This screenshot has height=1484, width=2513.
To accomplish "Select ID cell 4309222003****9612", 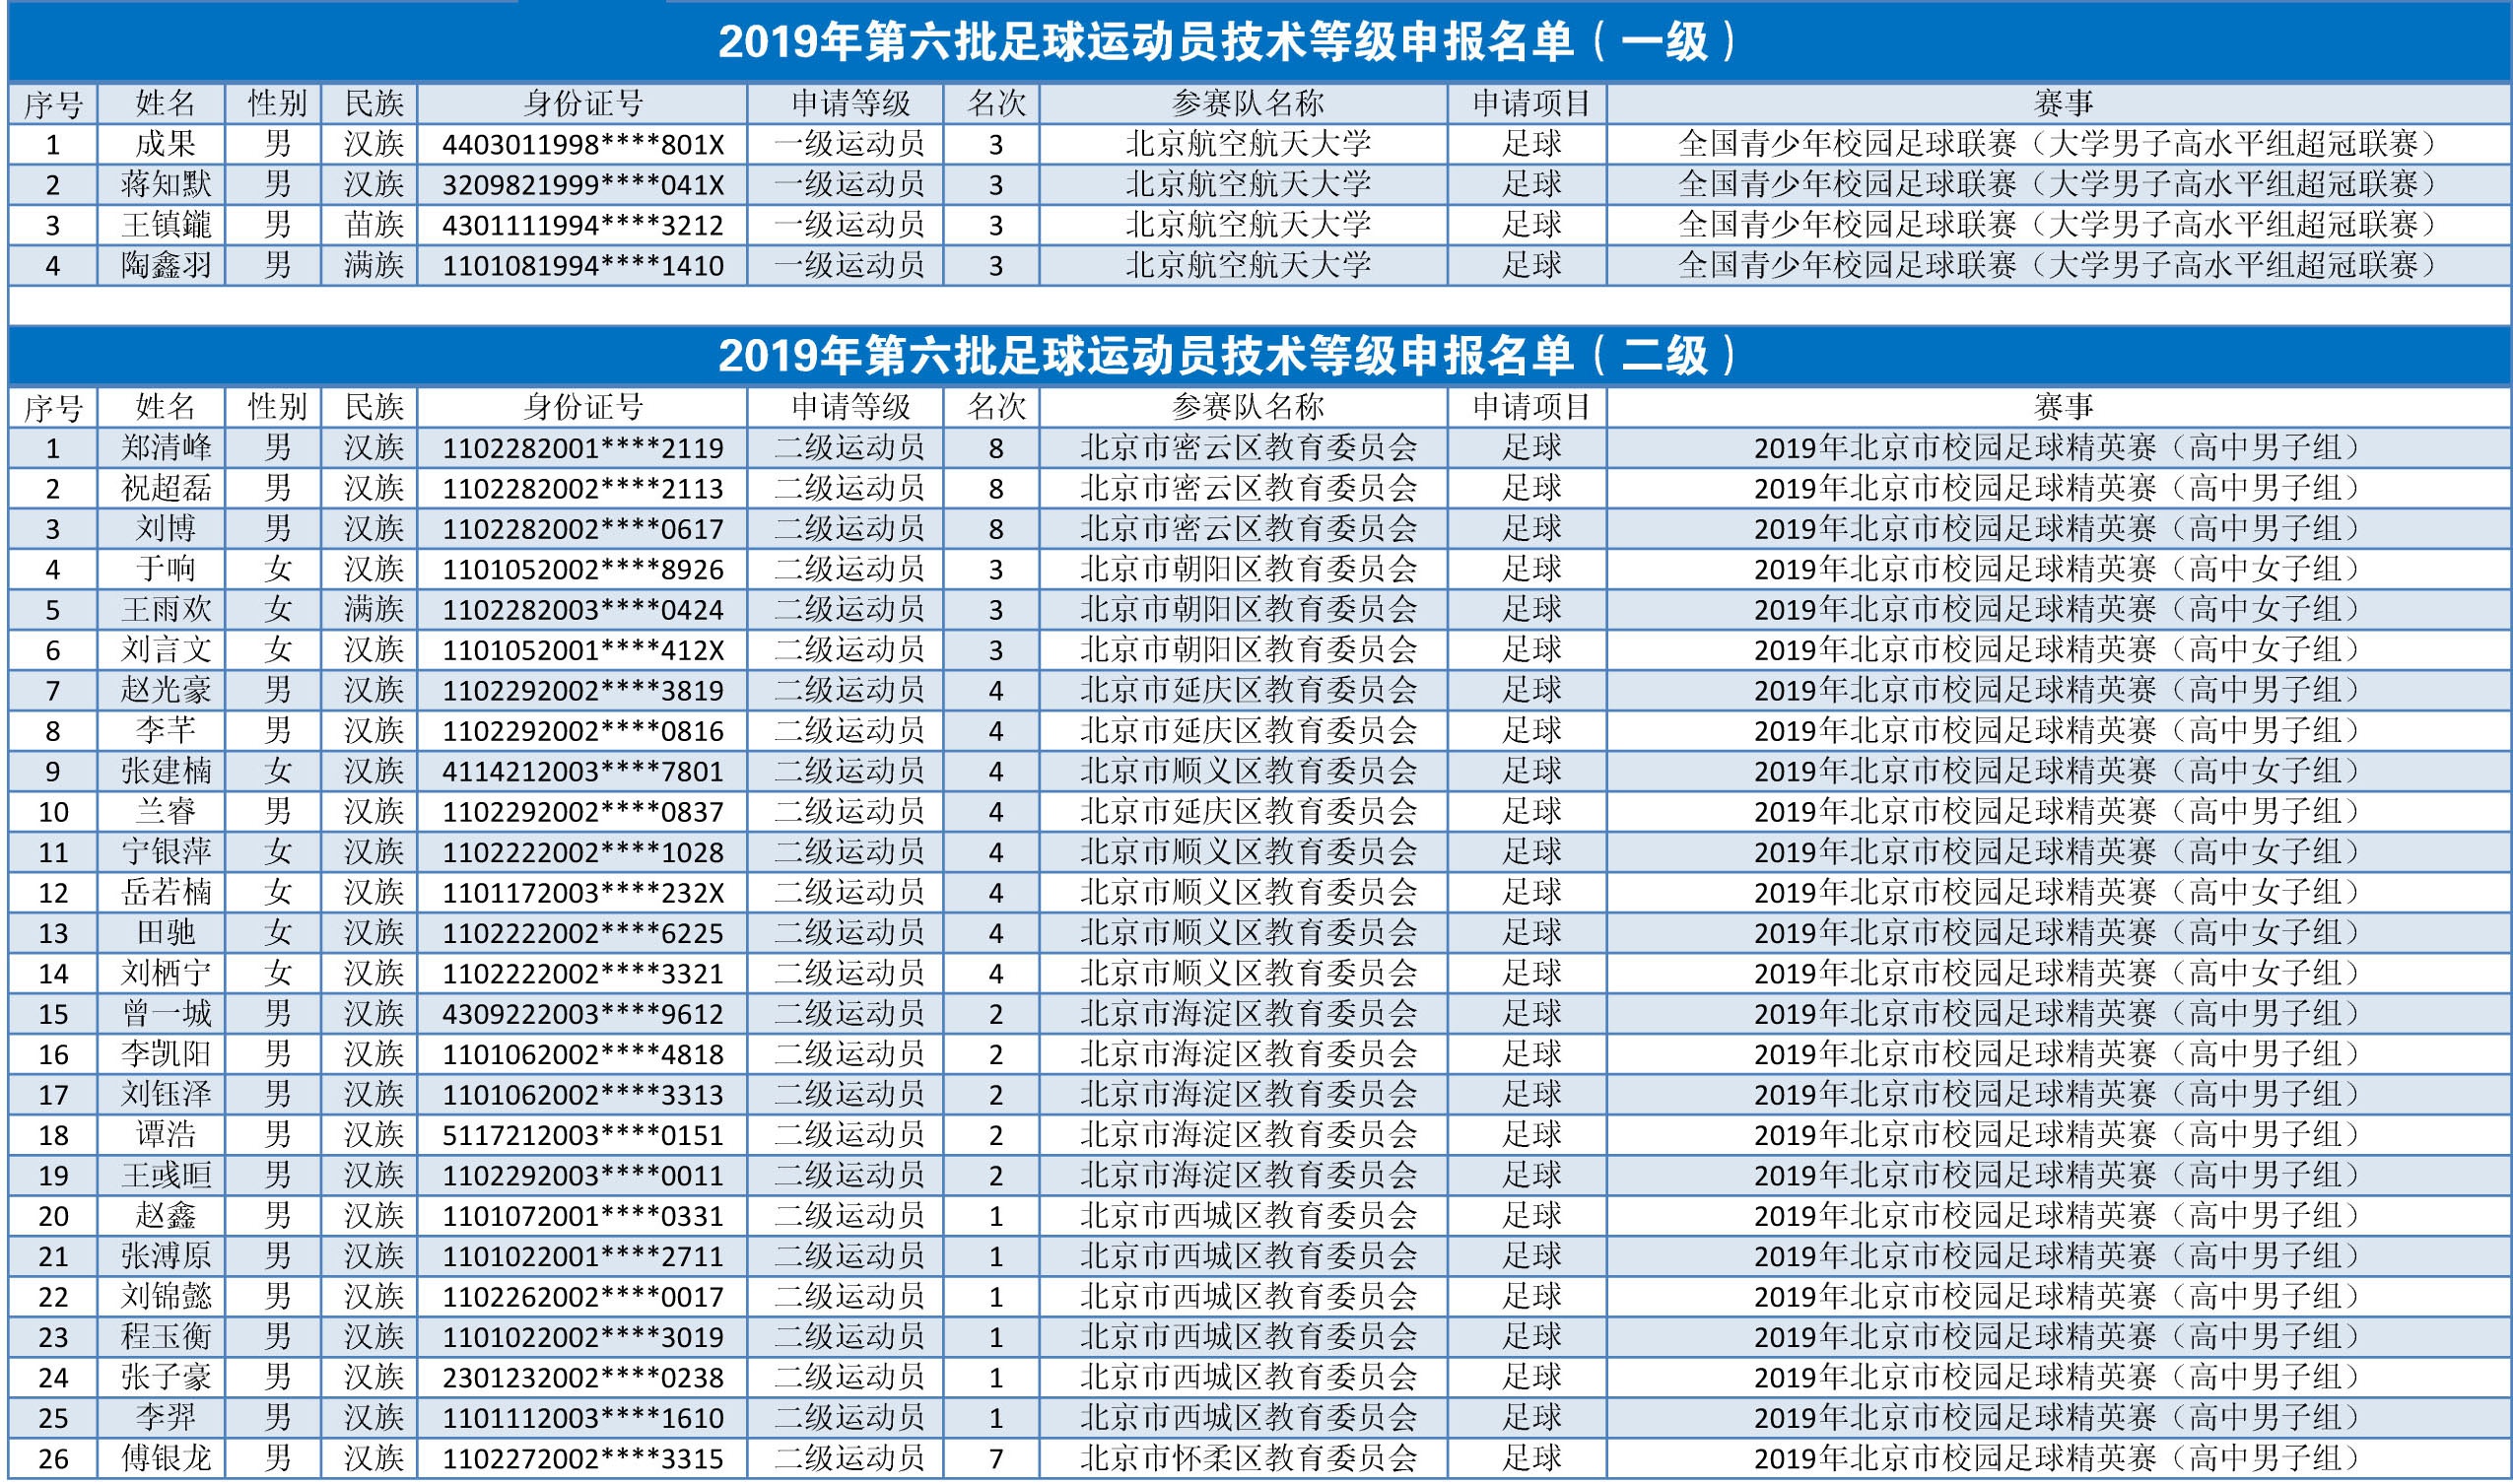I will point(583,1014).
